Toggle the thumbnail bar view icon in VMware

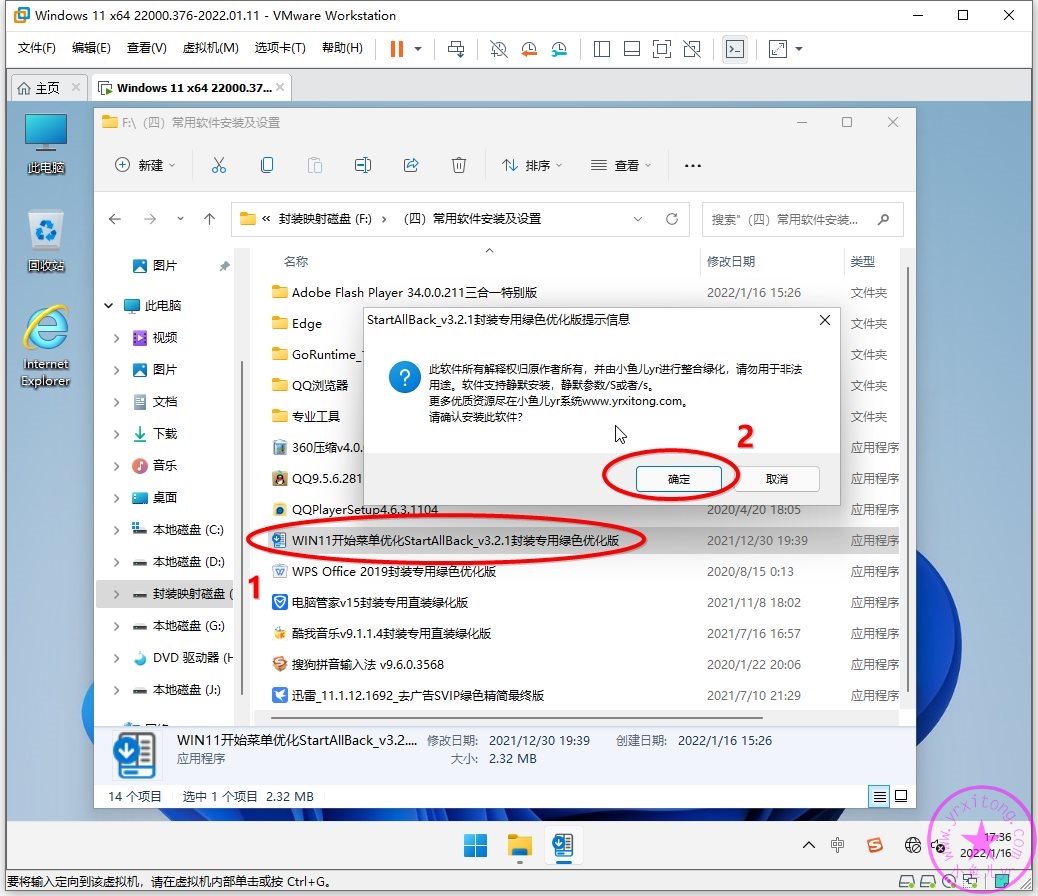(632, 49)
